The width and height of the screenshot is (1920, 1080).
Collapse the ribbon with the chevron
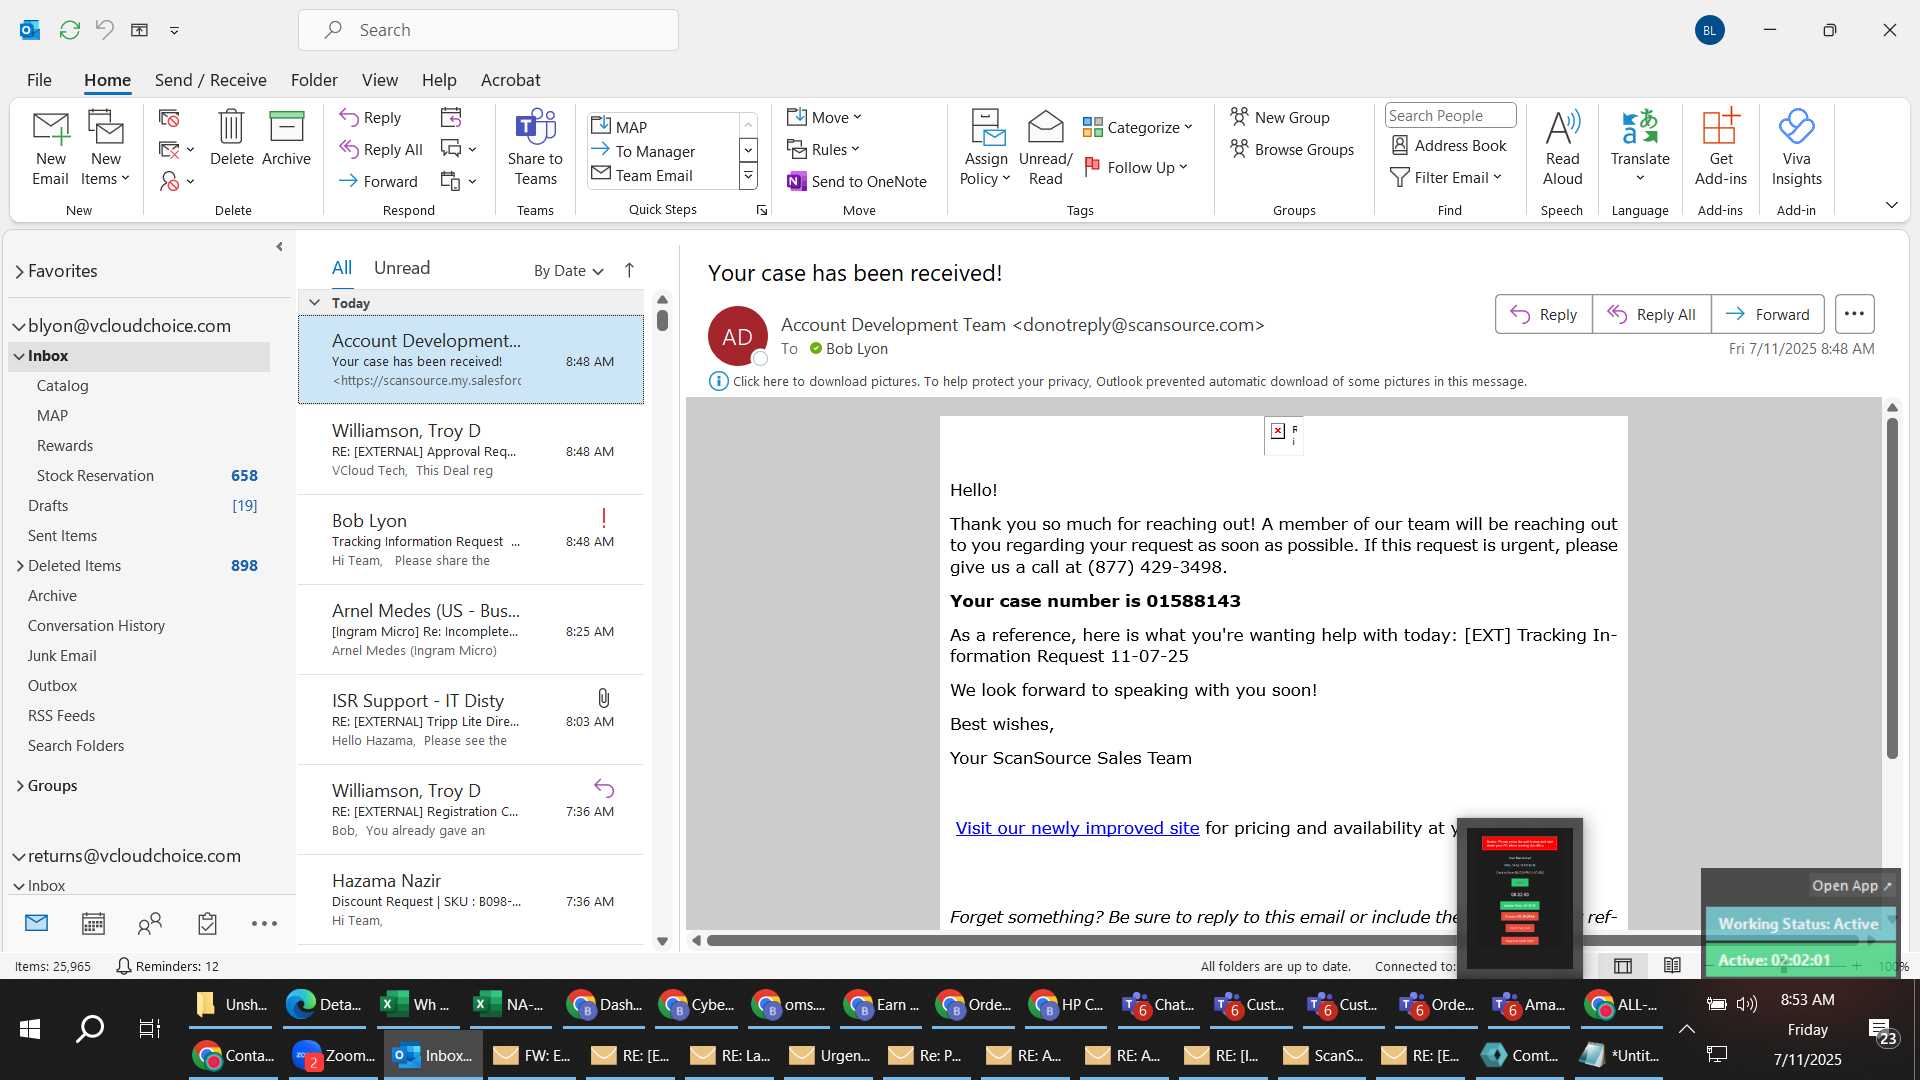1891,205
